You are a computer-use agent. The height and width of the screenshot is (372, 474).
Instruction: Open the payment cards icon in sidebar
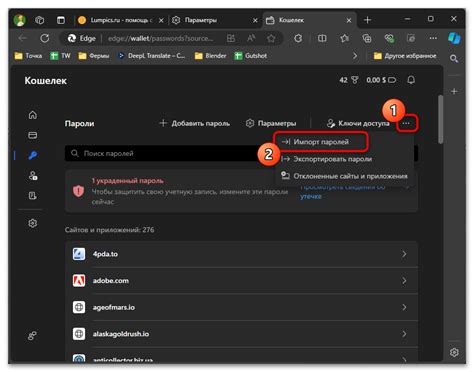[x=33, y=135]
